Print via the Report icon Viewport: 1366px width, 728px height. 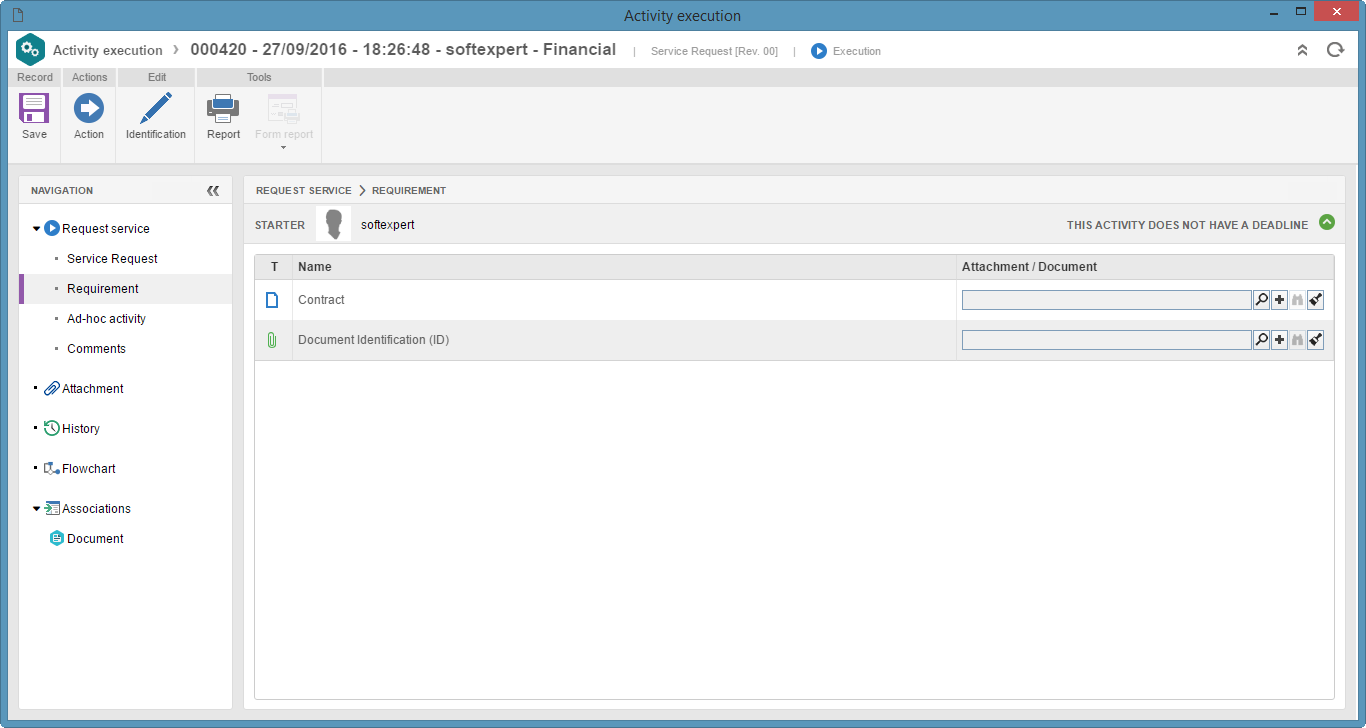223,117
